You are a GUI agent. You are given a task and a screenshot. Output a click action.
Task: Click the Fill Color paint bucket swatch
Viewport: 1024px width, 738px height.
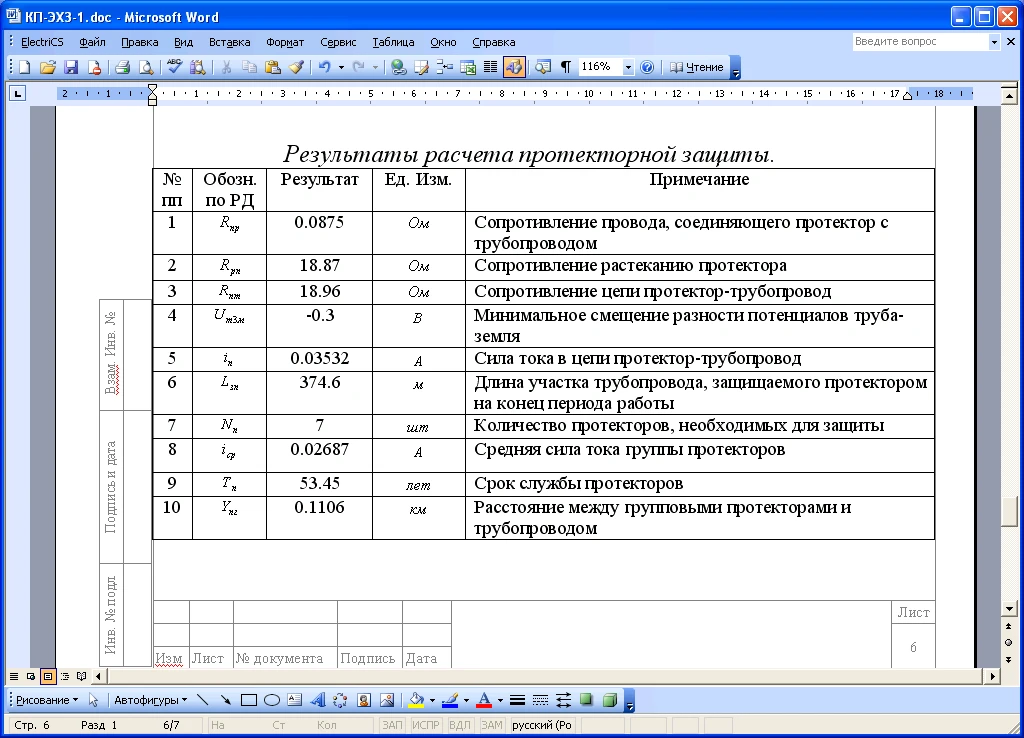417,700
